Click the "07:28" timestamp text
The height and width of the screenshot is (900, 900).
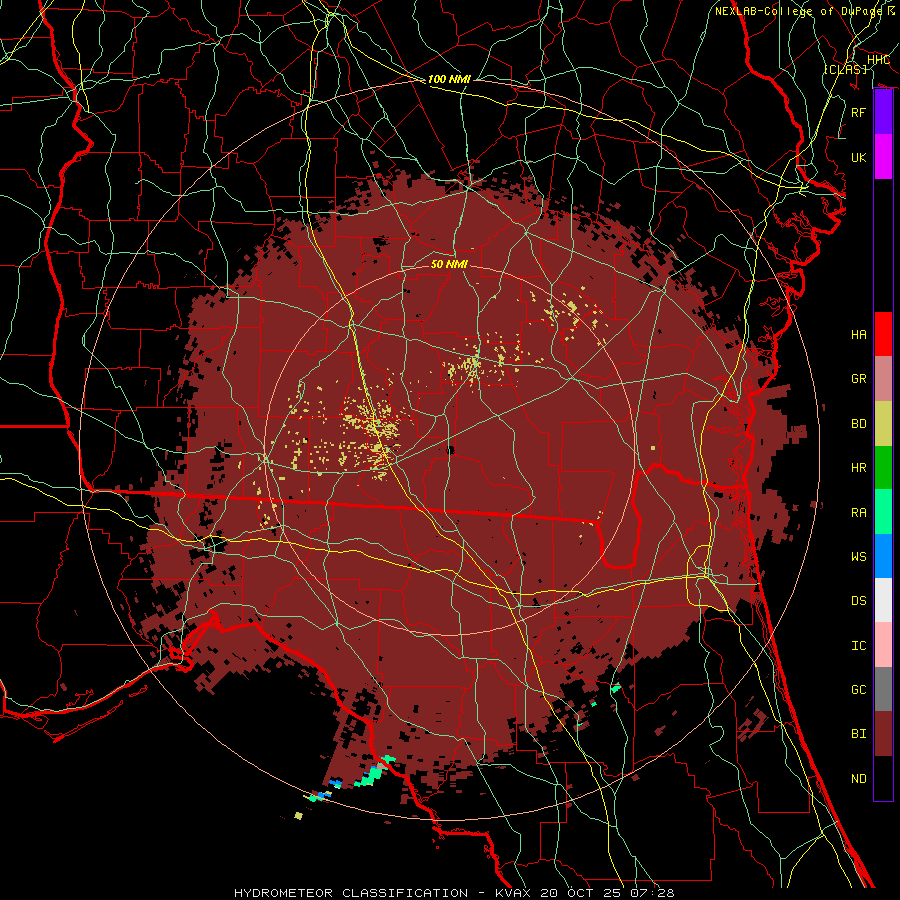point(653,893)
